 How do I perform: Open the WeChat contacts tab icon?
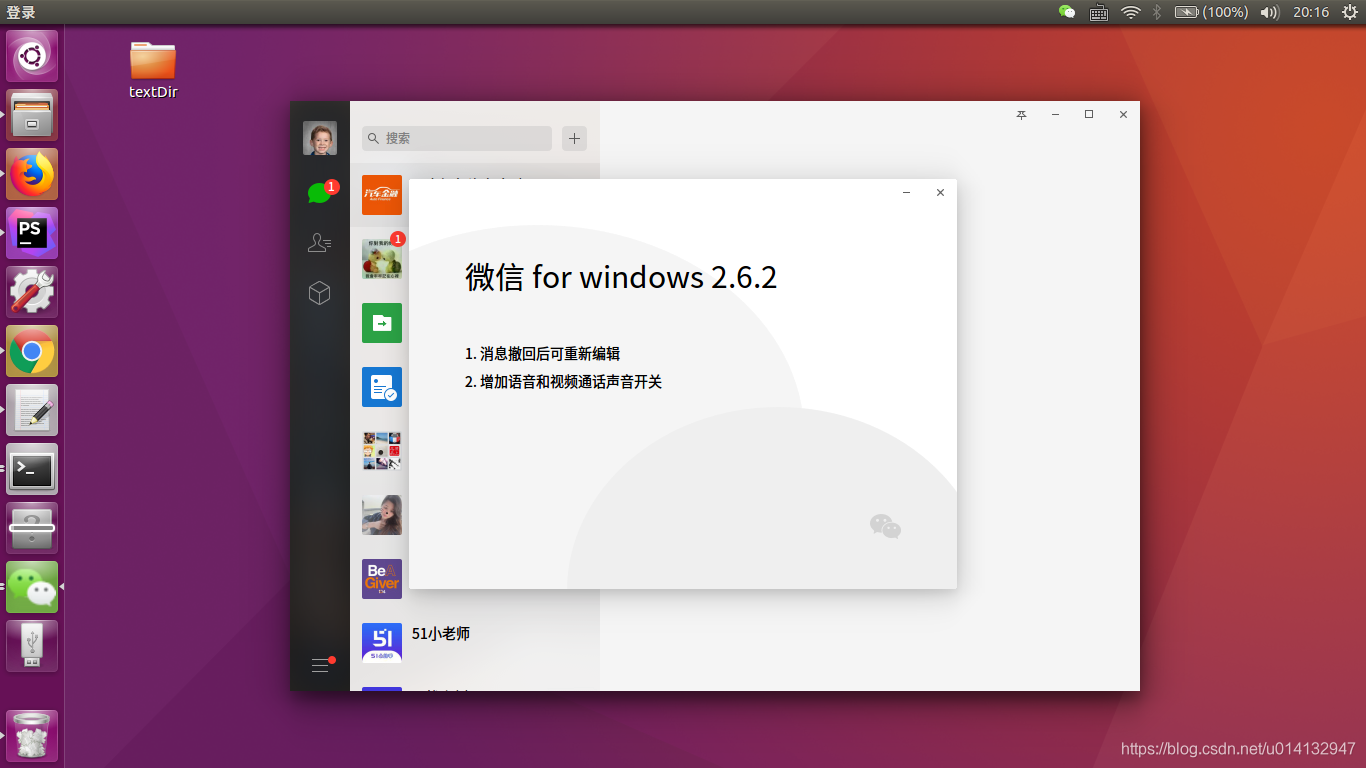tap(319, 242)
